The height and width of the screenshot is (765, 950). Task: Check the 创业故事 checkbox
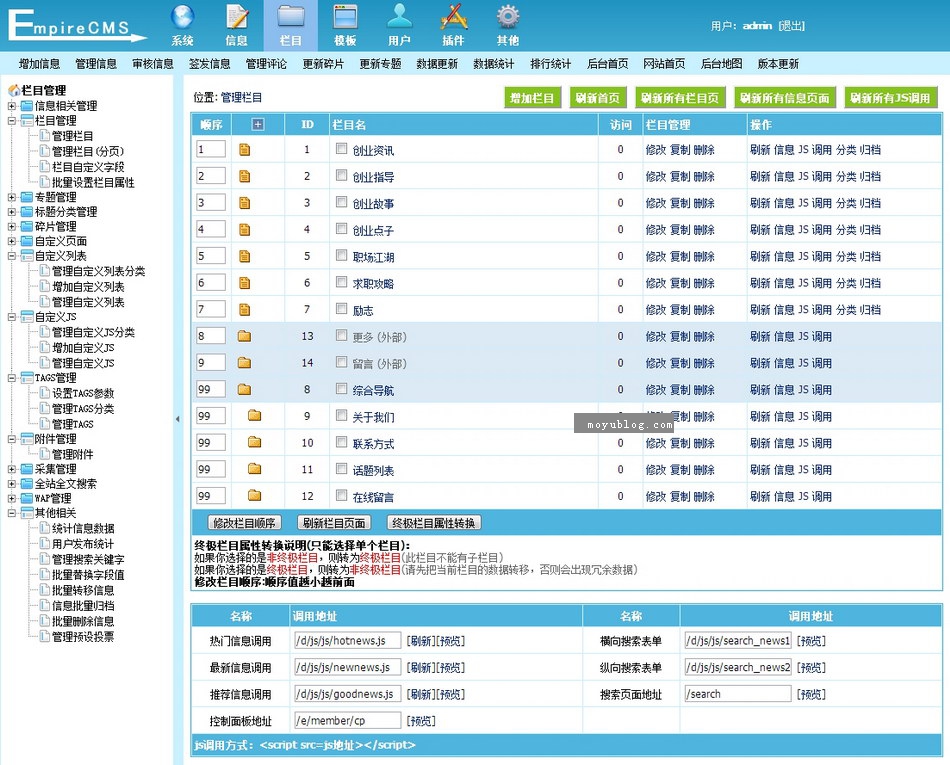[342, 202]
